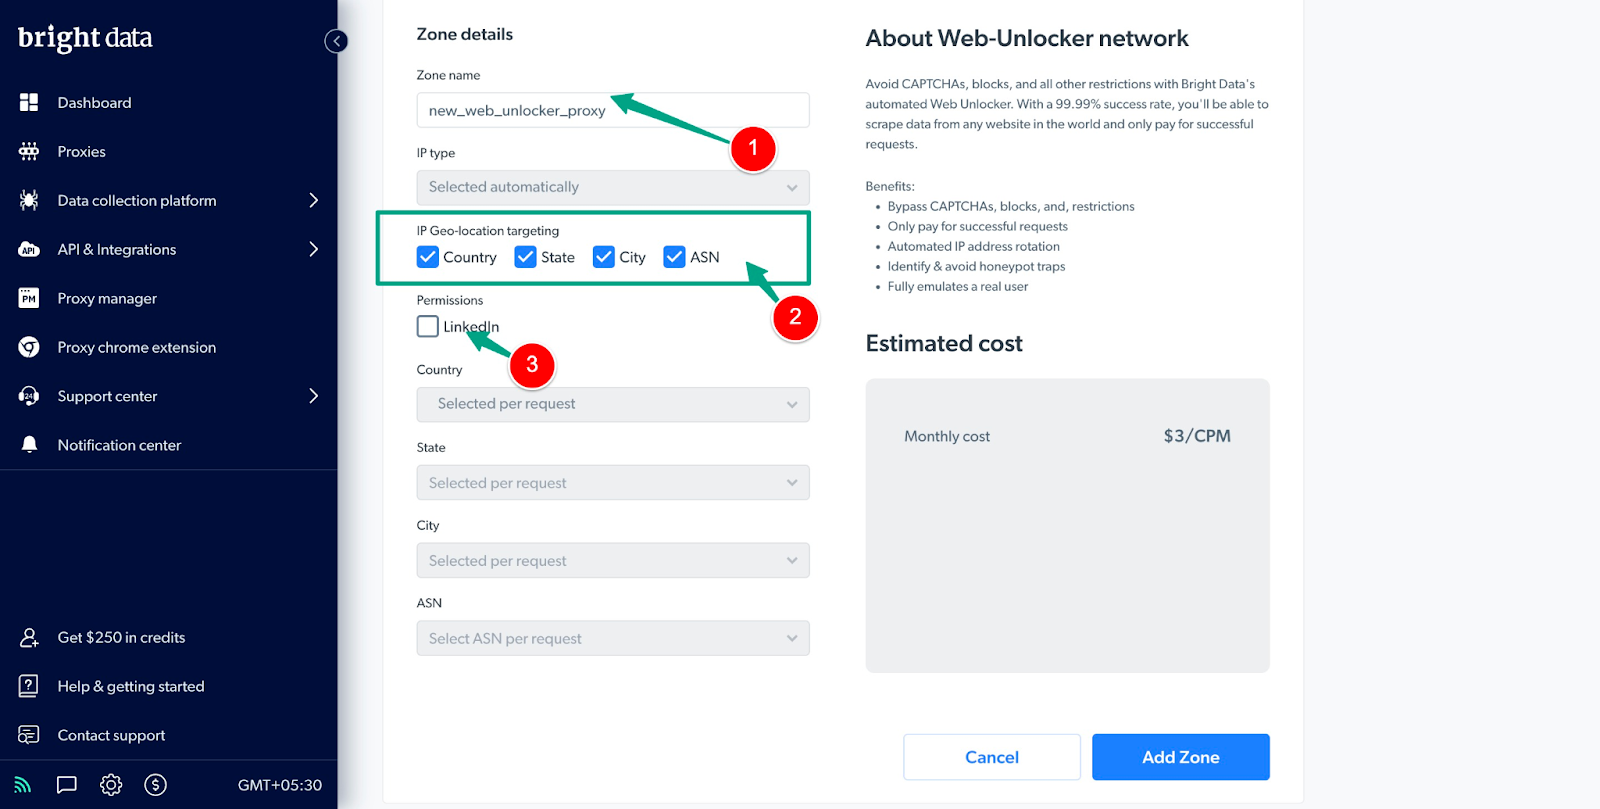Open the Select ASN per request dropdown

tap(612, 638)
